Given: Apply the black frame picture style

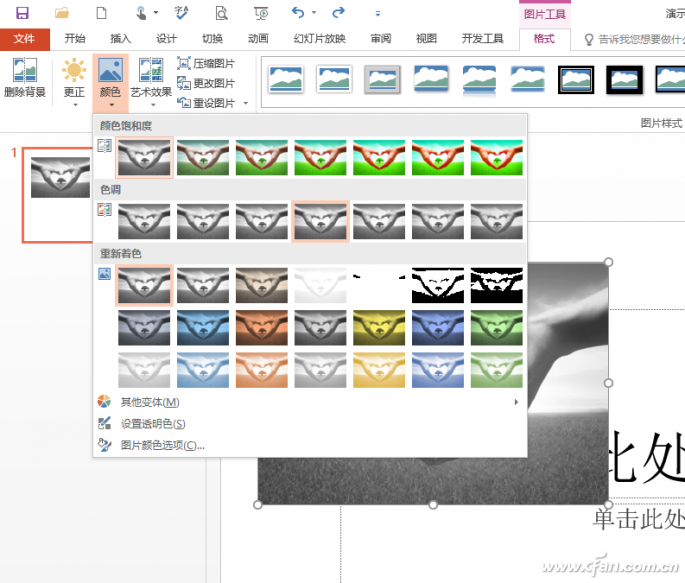Looking at the screenshot, I should [x=625, y=80].
